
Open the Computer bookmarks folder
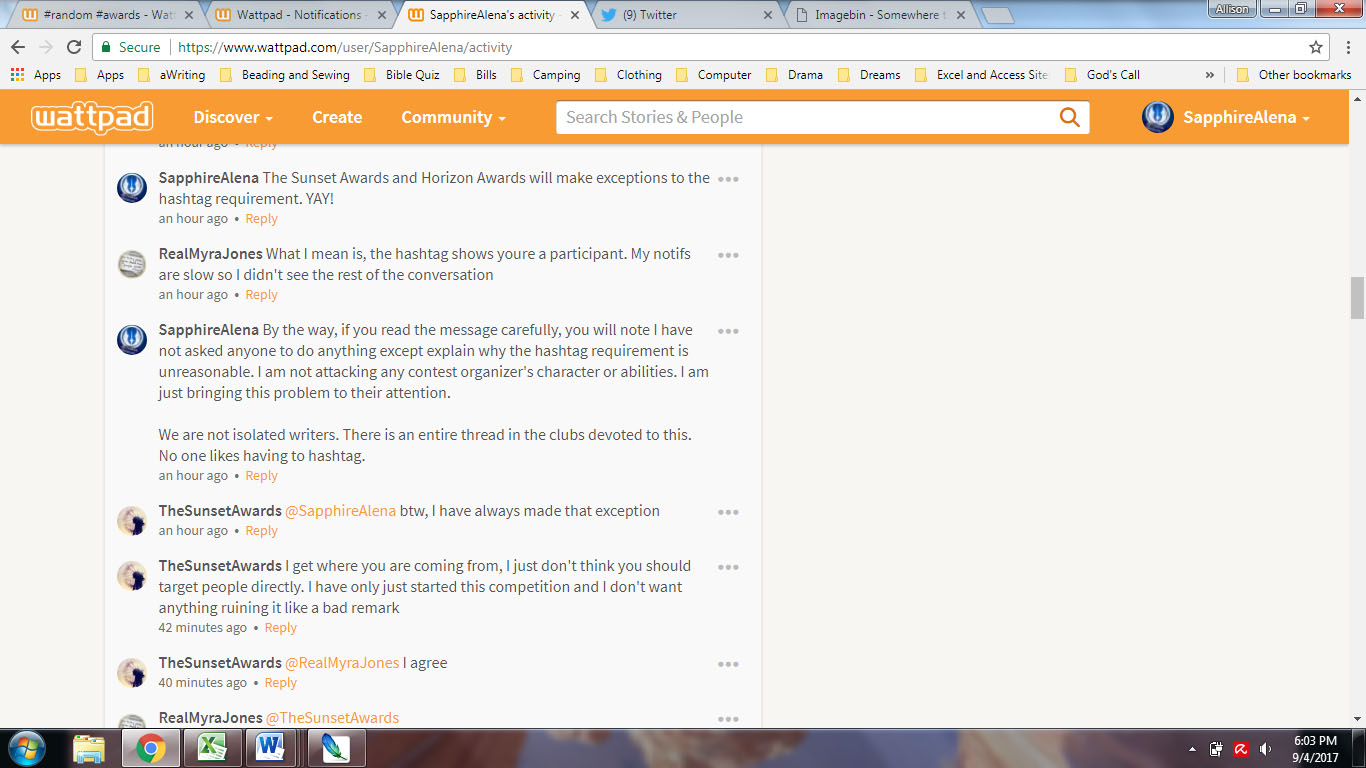coord(714,75)
